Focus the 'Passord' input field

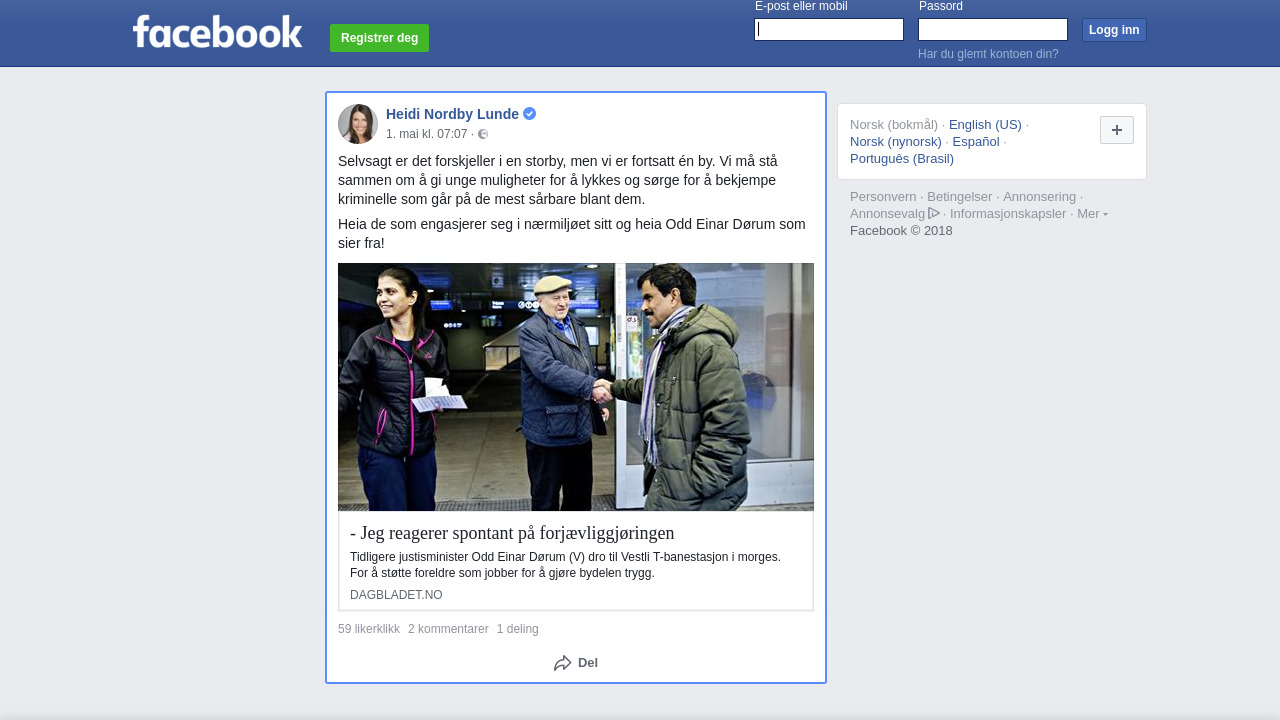tap(993, 30)
